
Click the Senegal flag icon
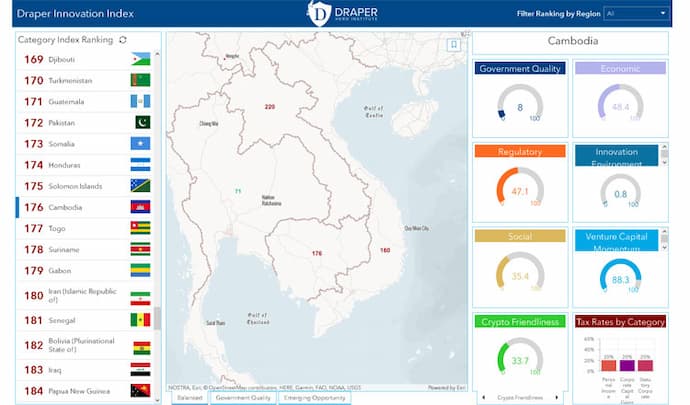pyautogui.click(x=140, y=320)
